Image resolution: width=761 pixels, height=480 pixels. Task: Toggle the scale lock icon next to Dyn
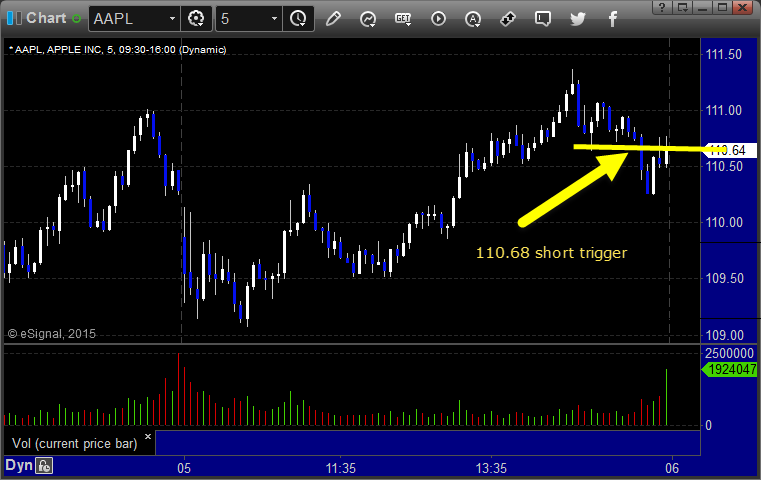[44, 466]
